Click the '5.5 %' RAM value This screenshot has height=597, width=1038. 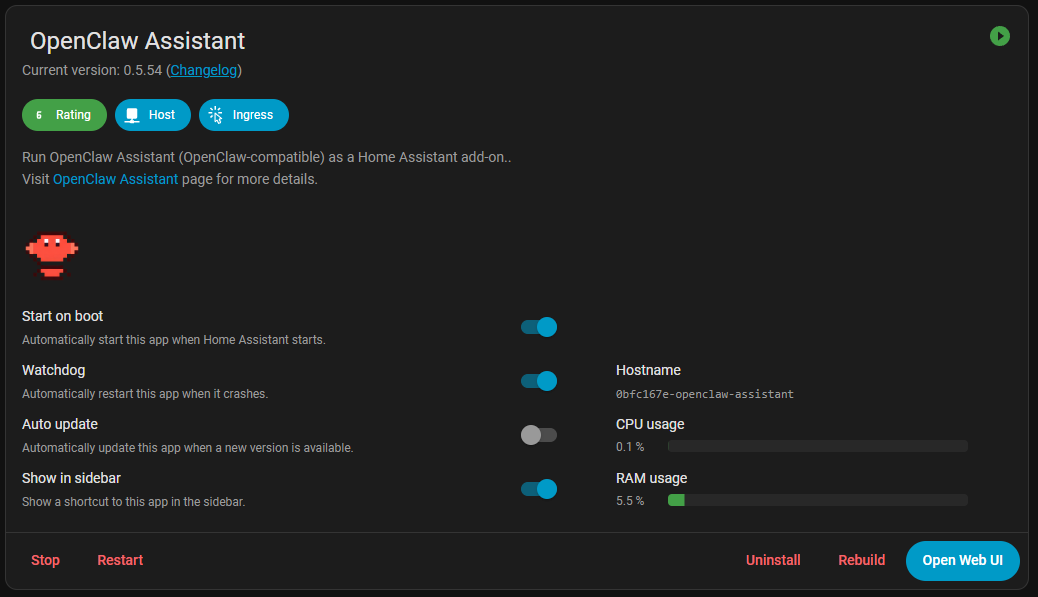(x=630, y=501)
